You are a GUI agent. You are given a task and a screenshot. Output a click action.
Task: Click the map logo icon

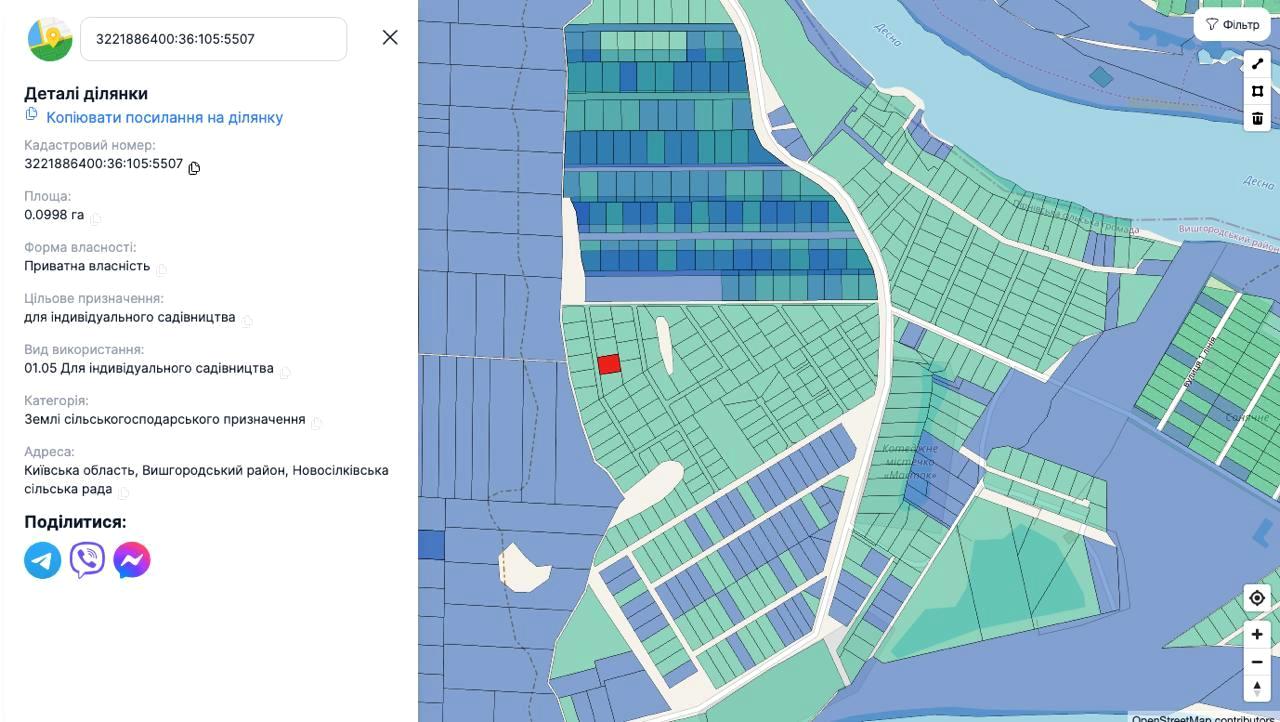50,39
